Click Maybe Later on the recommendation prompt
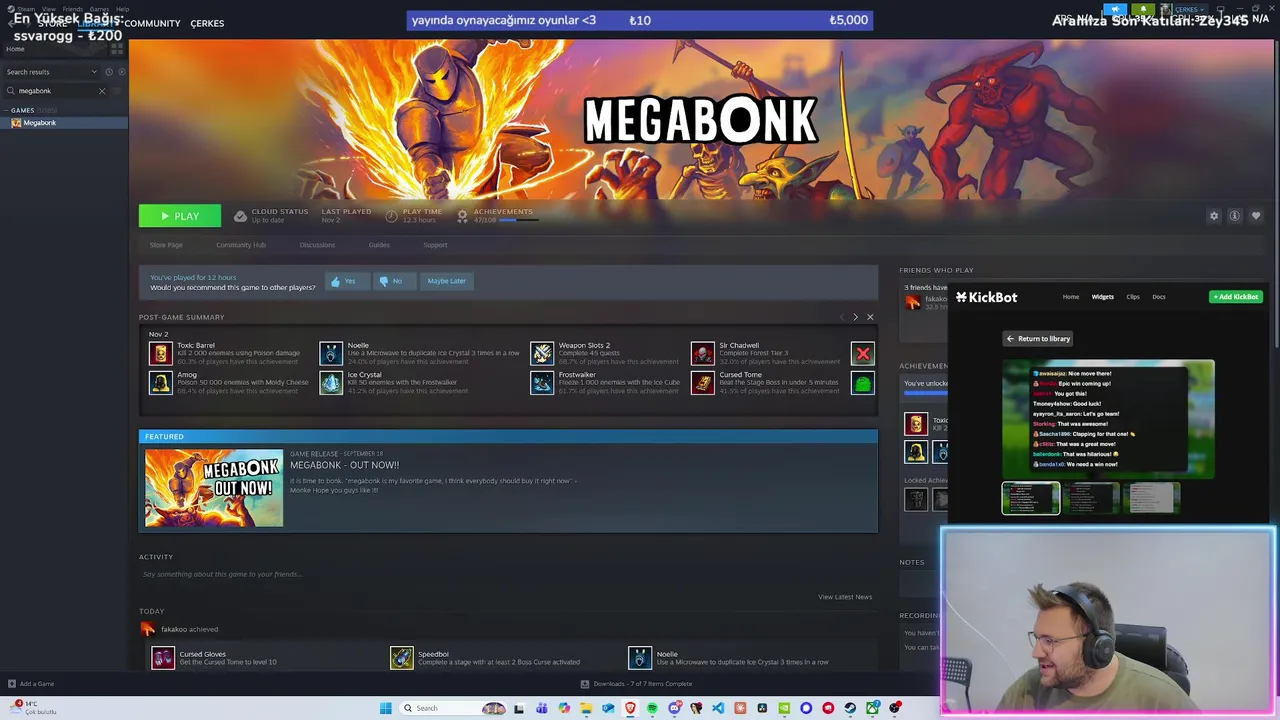Screen dimensions: 1280x720 tap(446, 281)
